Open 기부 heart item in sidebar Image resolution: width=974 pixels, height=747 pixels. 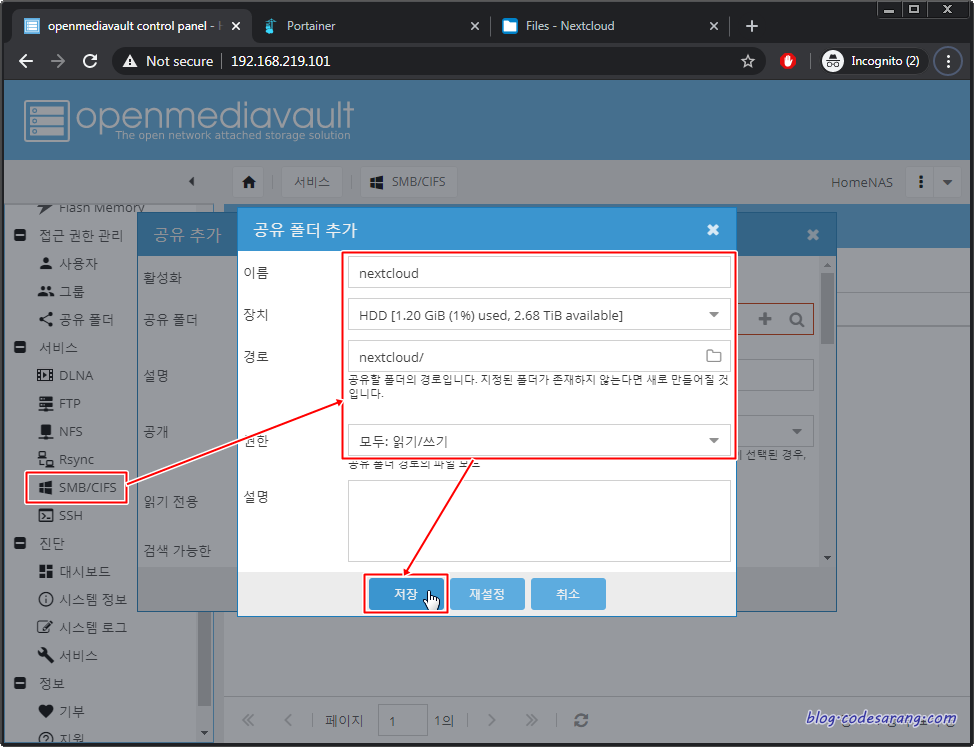[61, 711]
